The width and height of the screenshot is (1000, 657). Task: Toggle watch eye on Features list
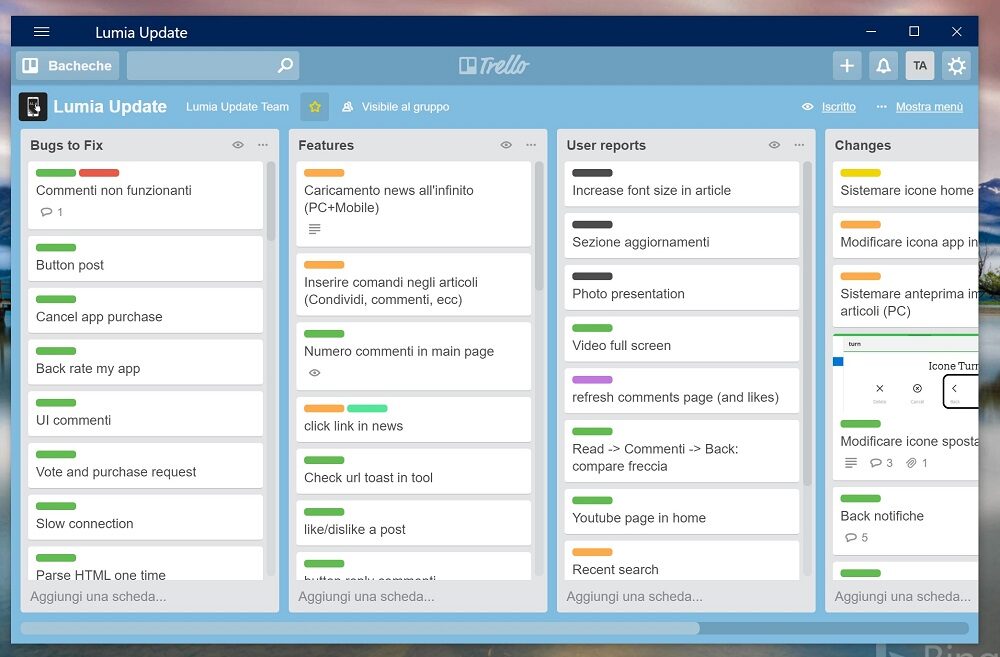coord(506,145)
